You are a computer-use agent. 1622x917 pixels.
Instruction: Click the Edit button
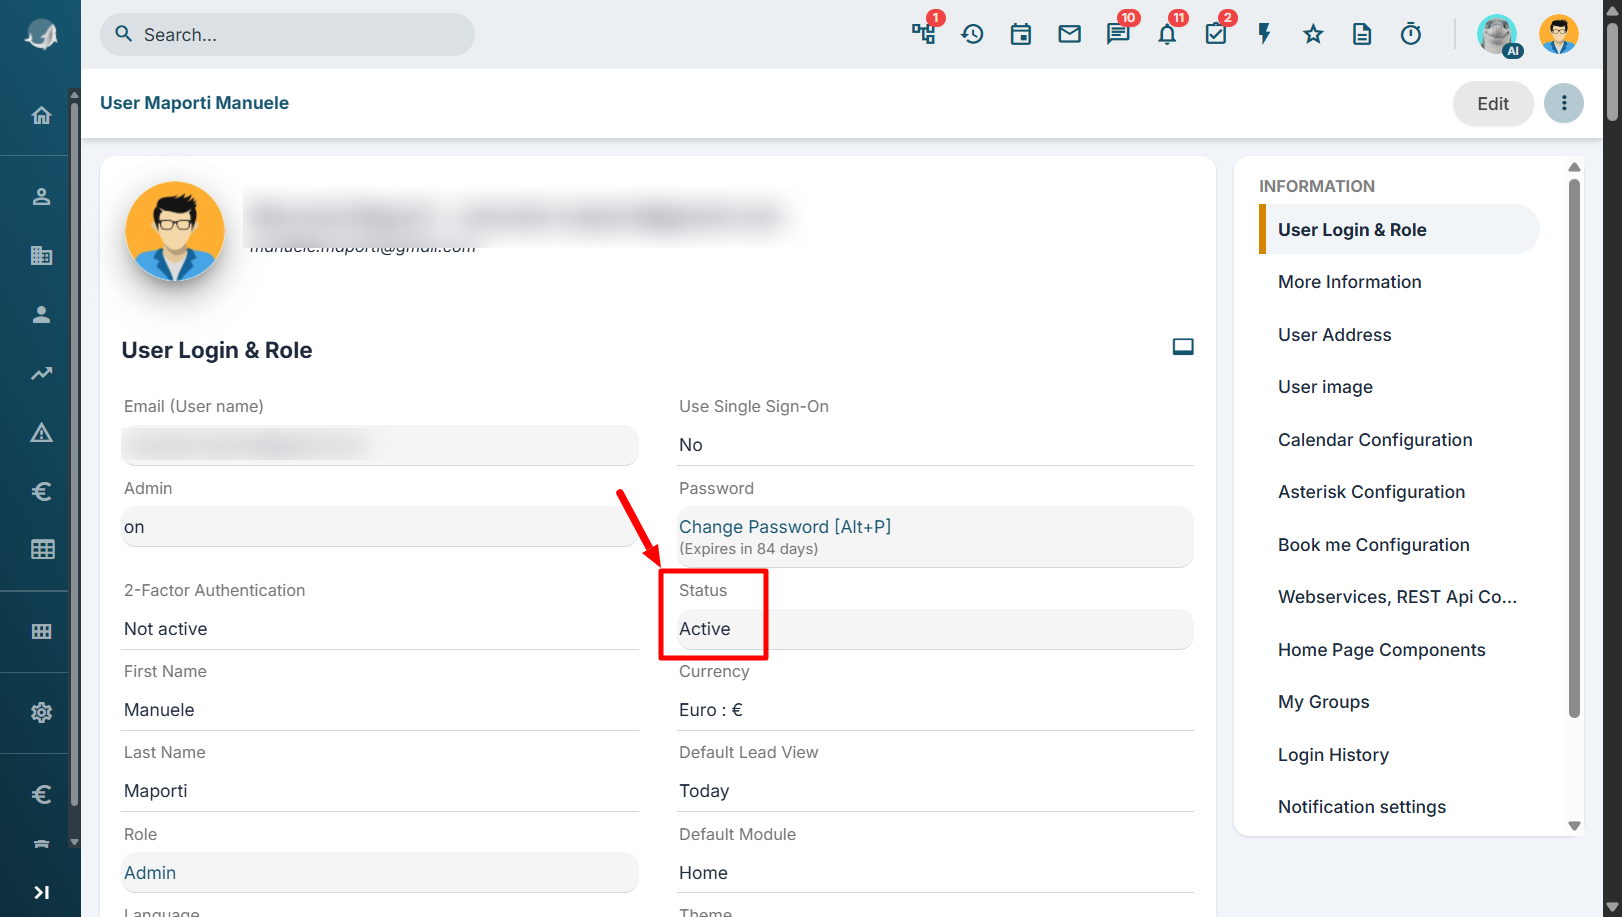tap(1493, 103)
